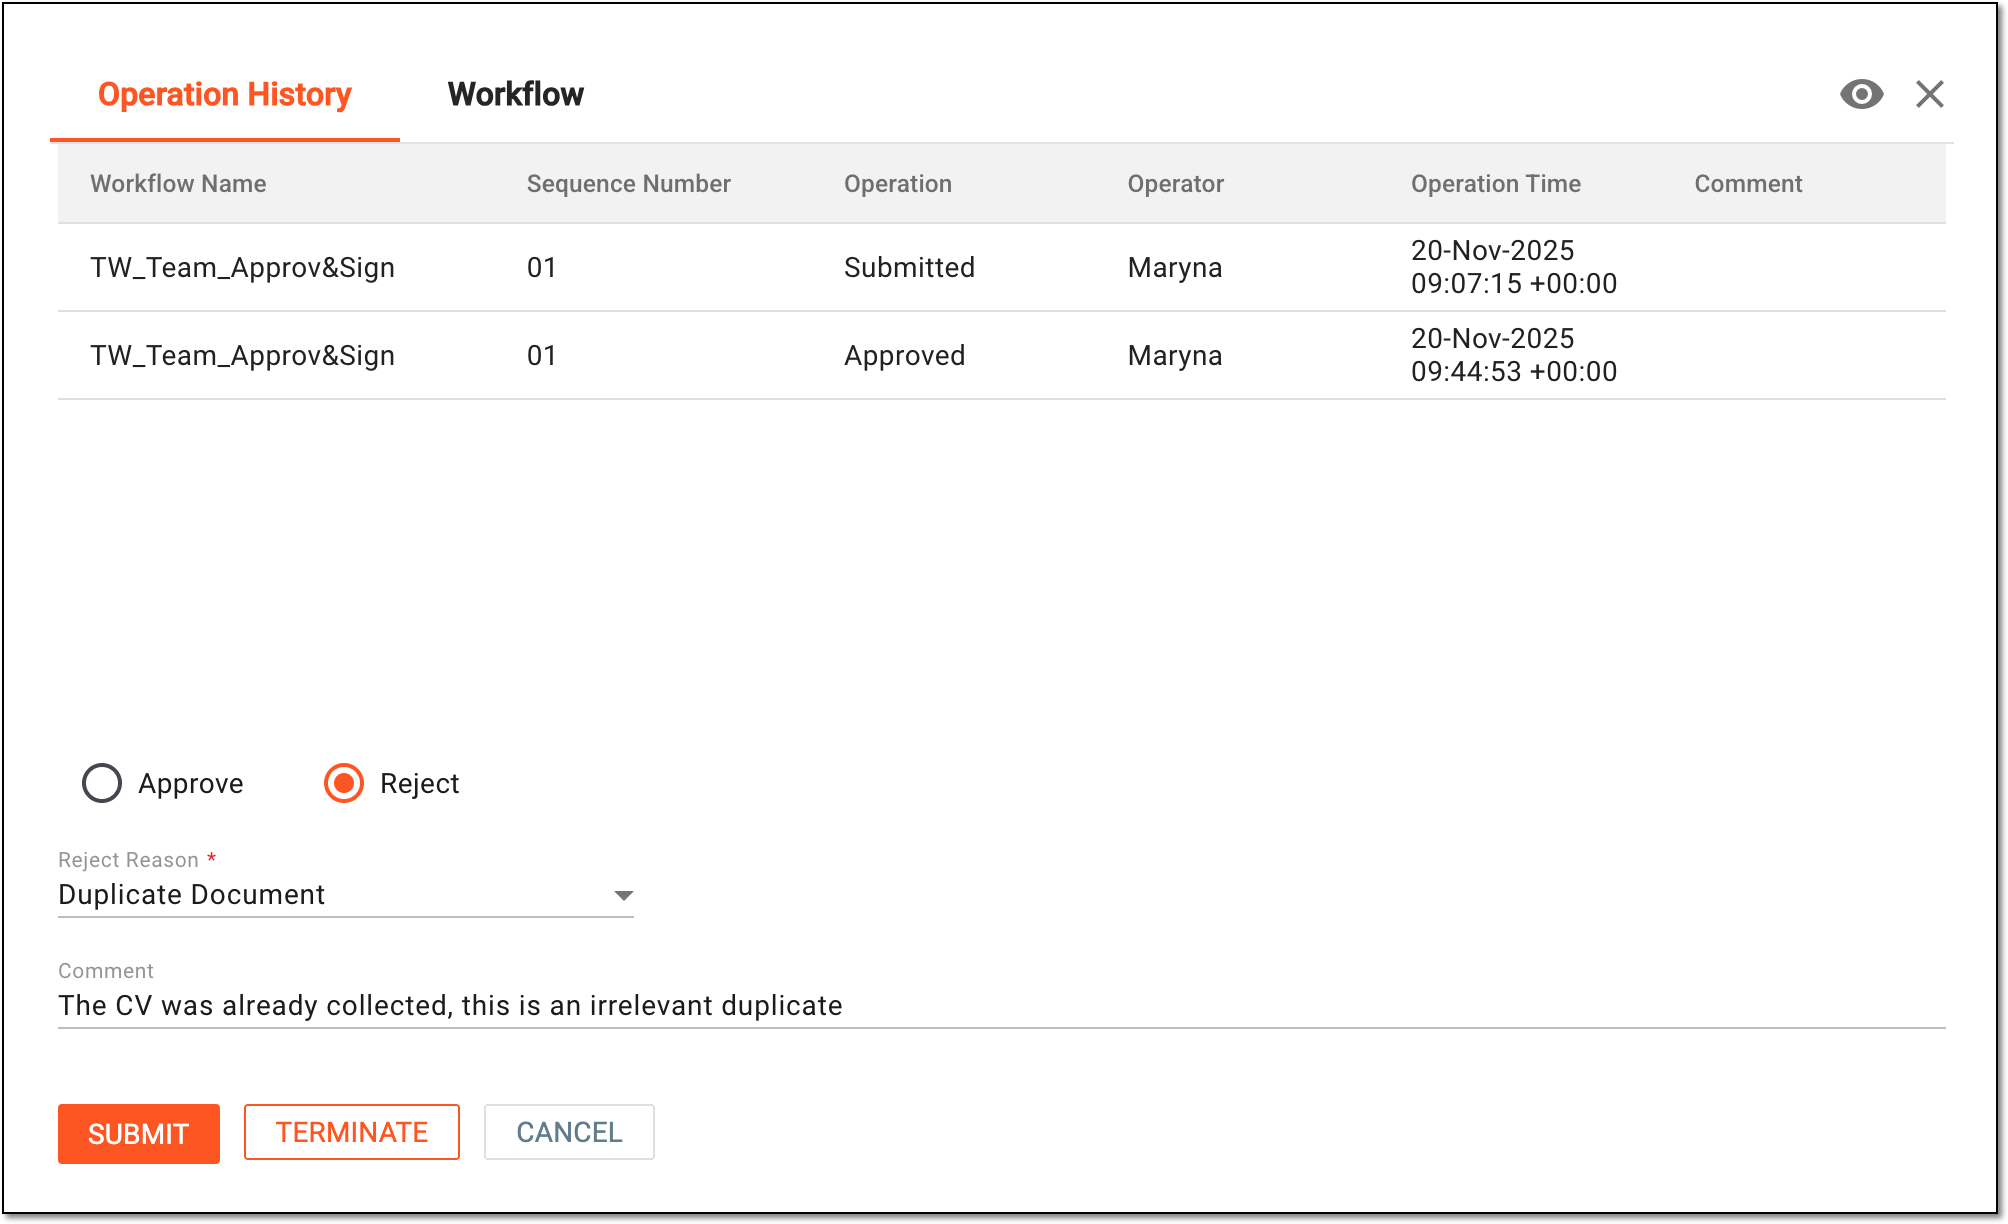Select TW_Team_Approv&Sign in the Submitted row

click(243, 267)
